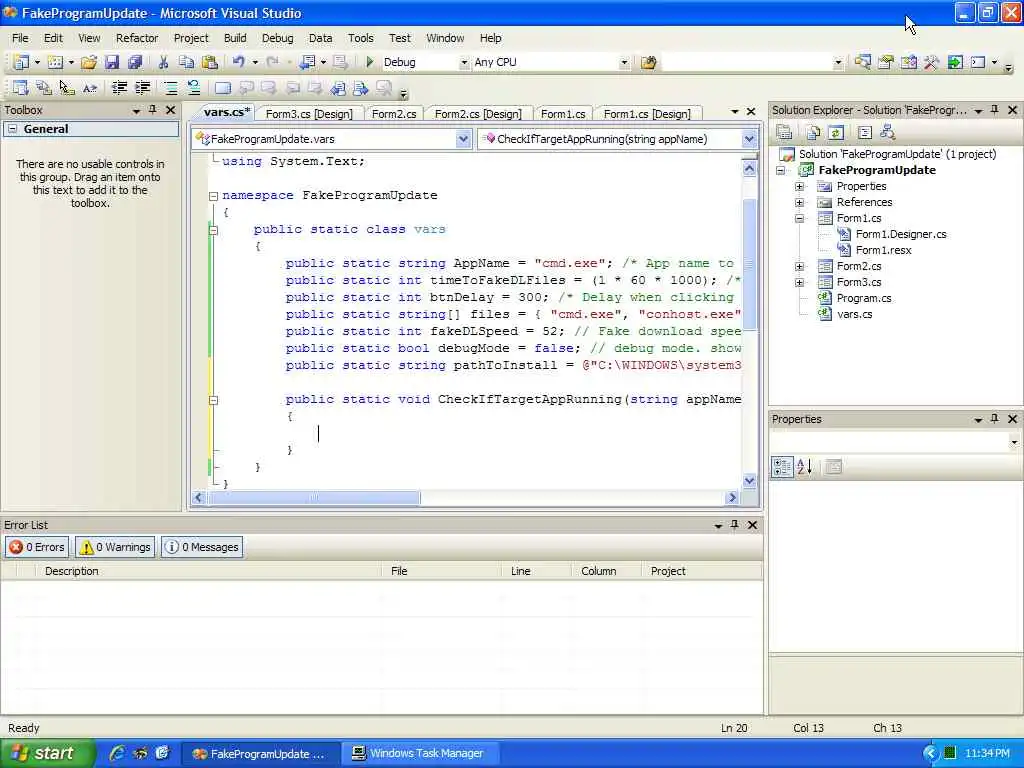Viewport: 1024px width, 768px height.
Task: Expand the Form2.cs node in Solution Explorer
Action: pyautogui.click(x=799, y=266)
